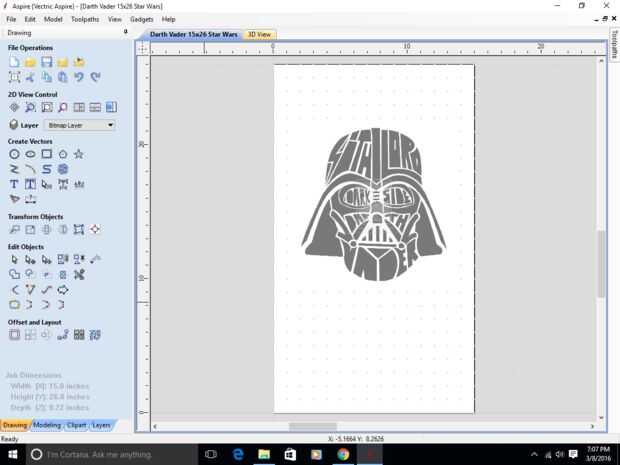Switch to the Layers tab
This screenshot has height=465, width=620.
click(101, 425)
